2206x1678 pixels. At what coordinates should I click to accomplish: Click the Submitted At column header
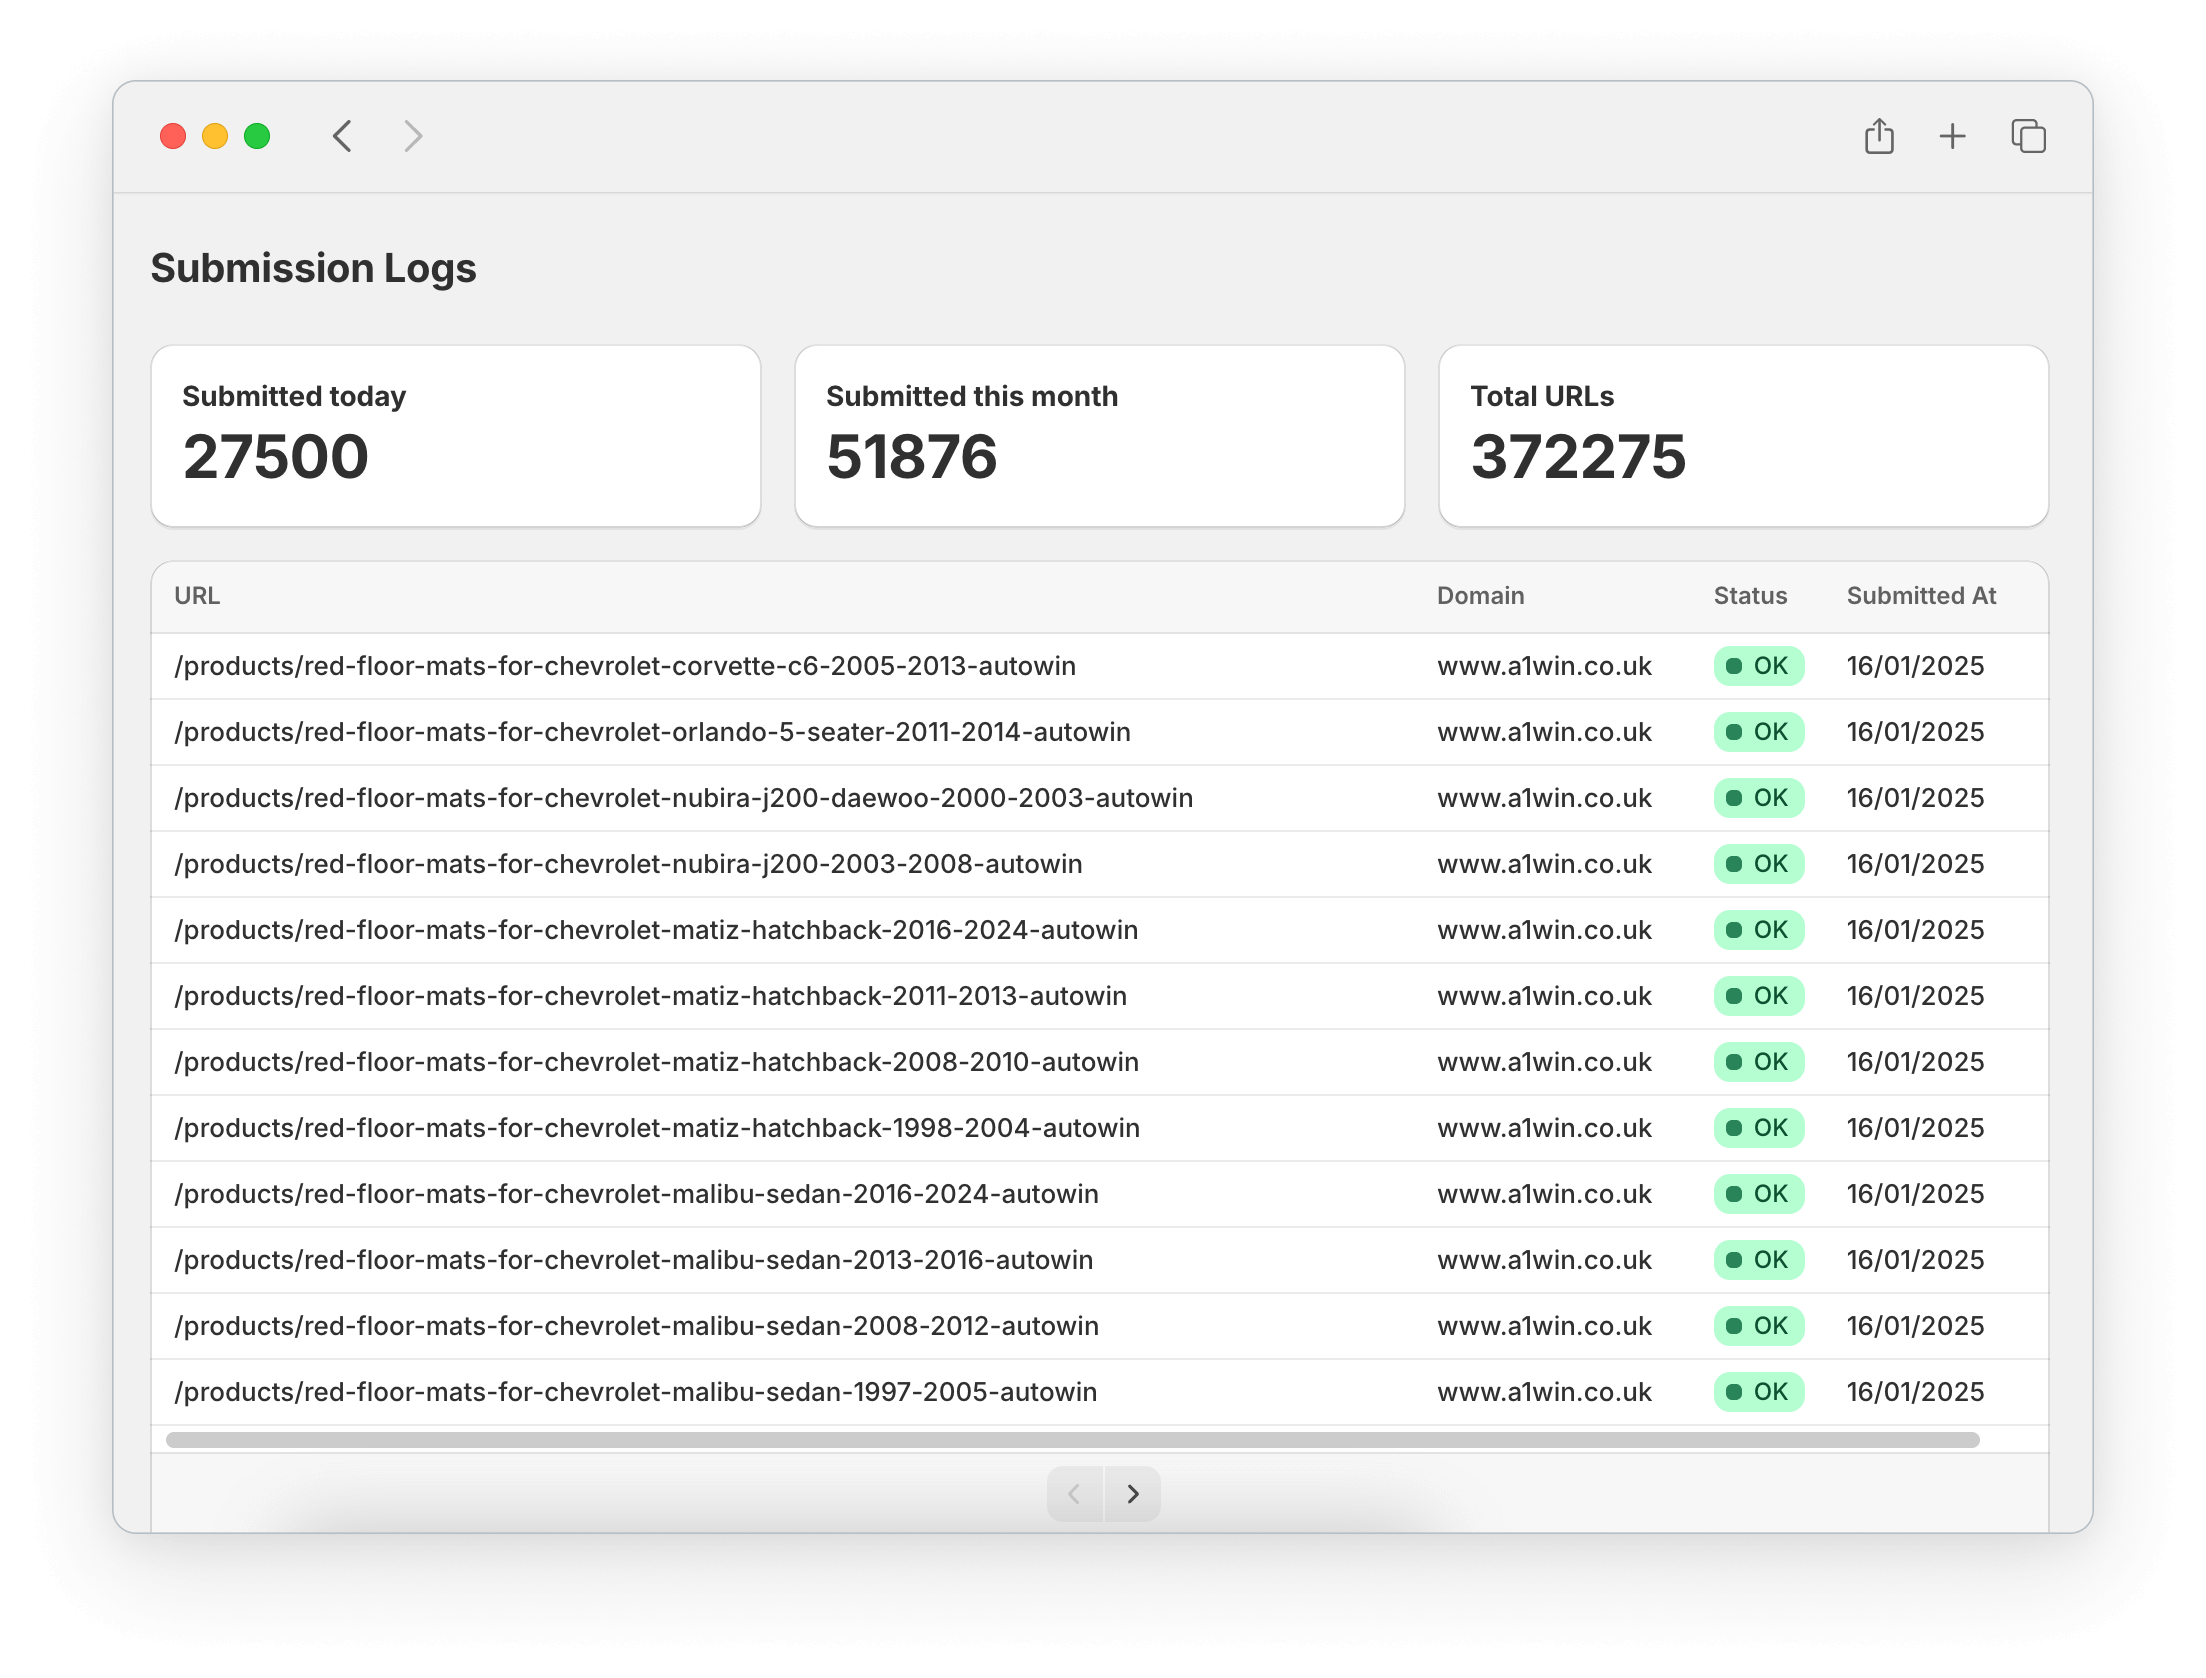1921,596
